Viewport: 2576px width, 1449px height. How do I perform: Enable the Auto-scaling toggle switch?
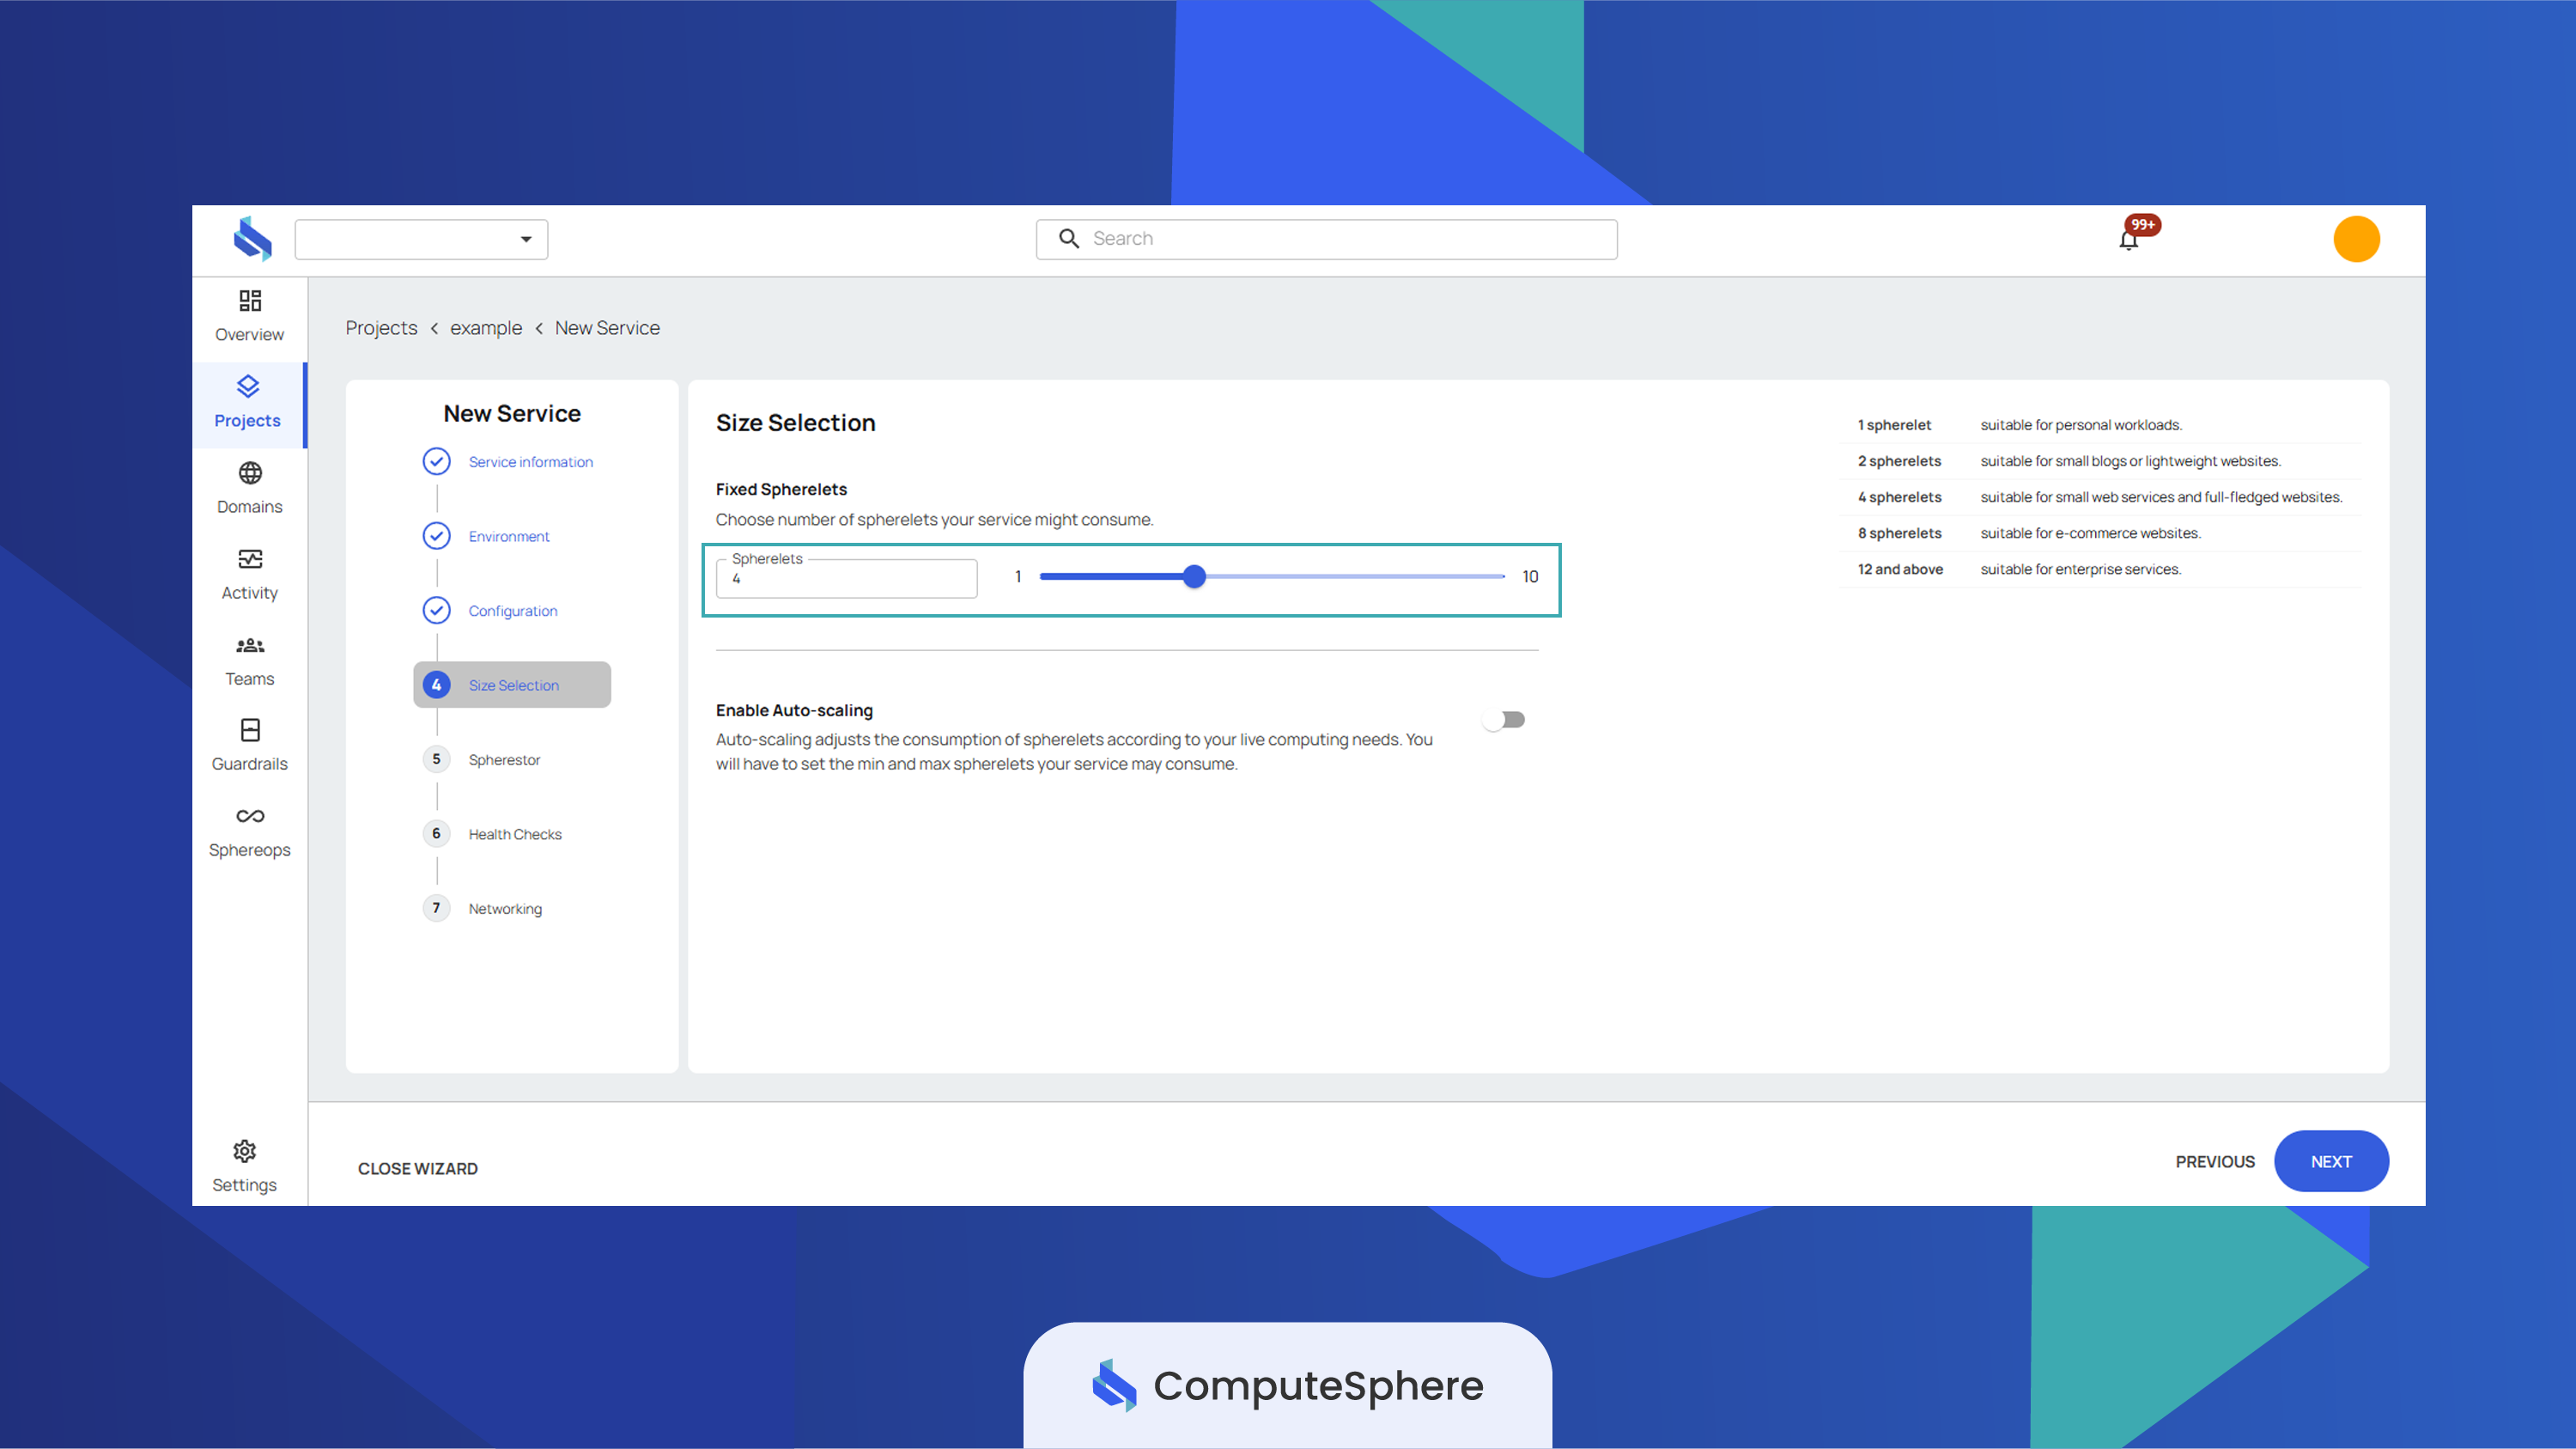click(x=1504, y=720)
